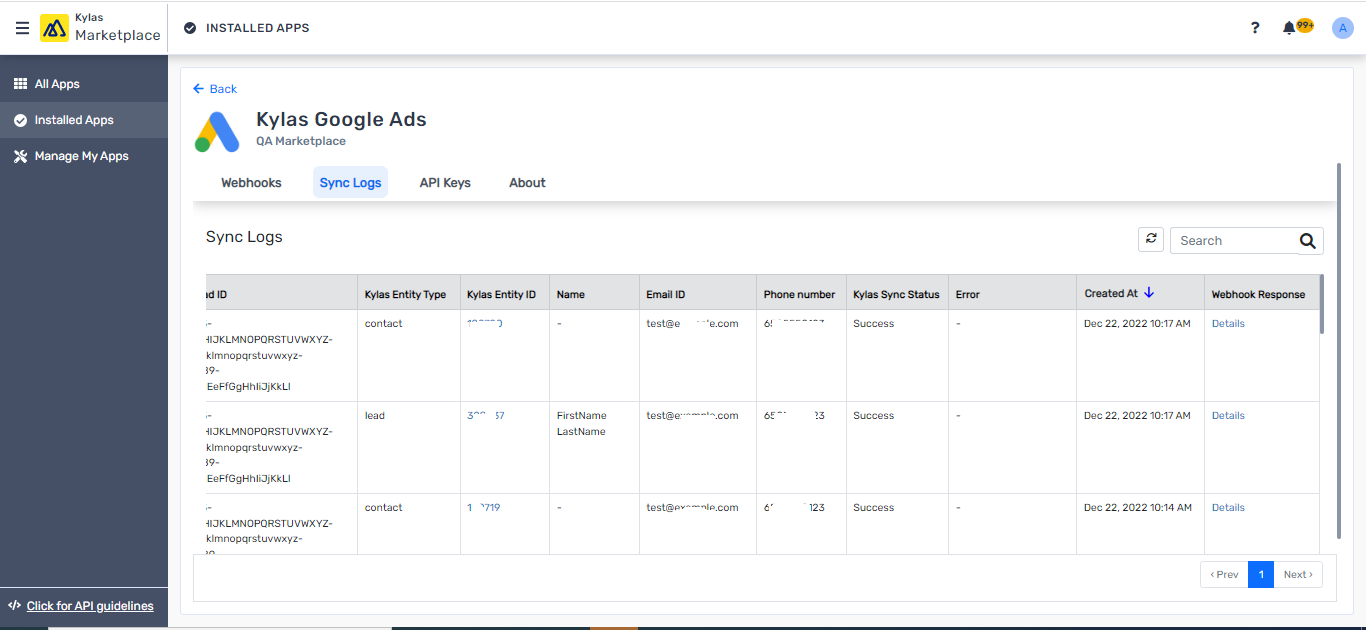Switch to the Webhooks tab
Viewport: 1366px width, 630px height.
pos(251,183)
